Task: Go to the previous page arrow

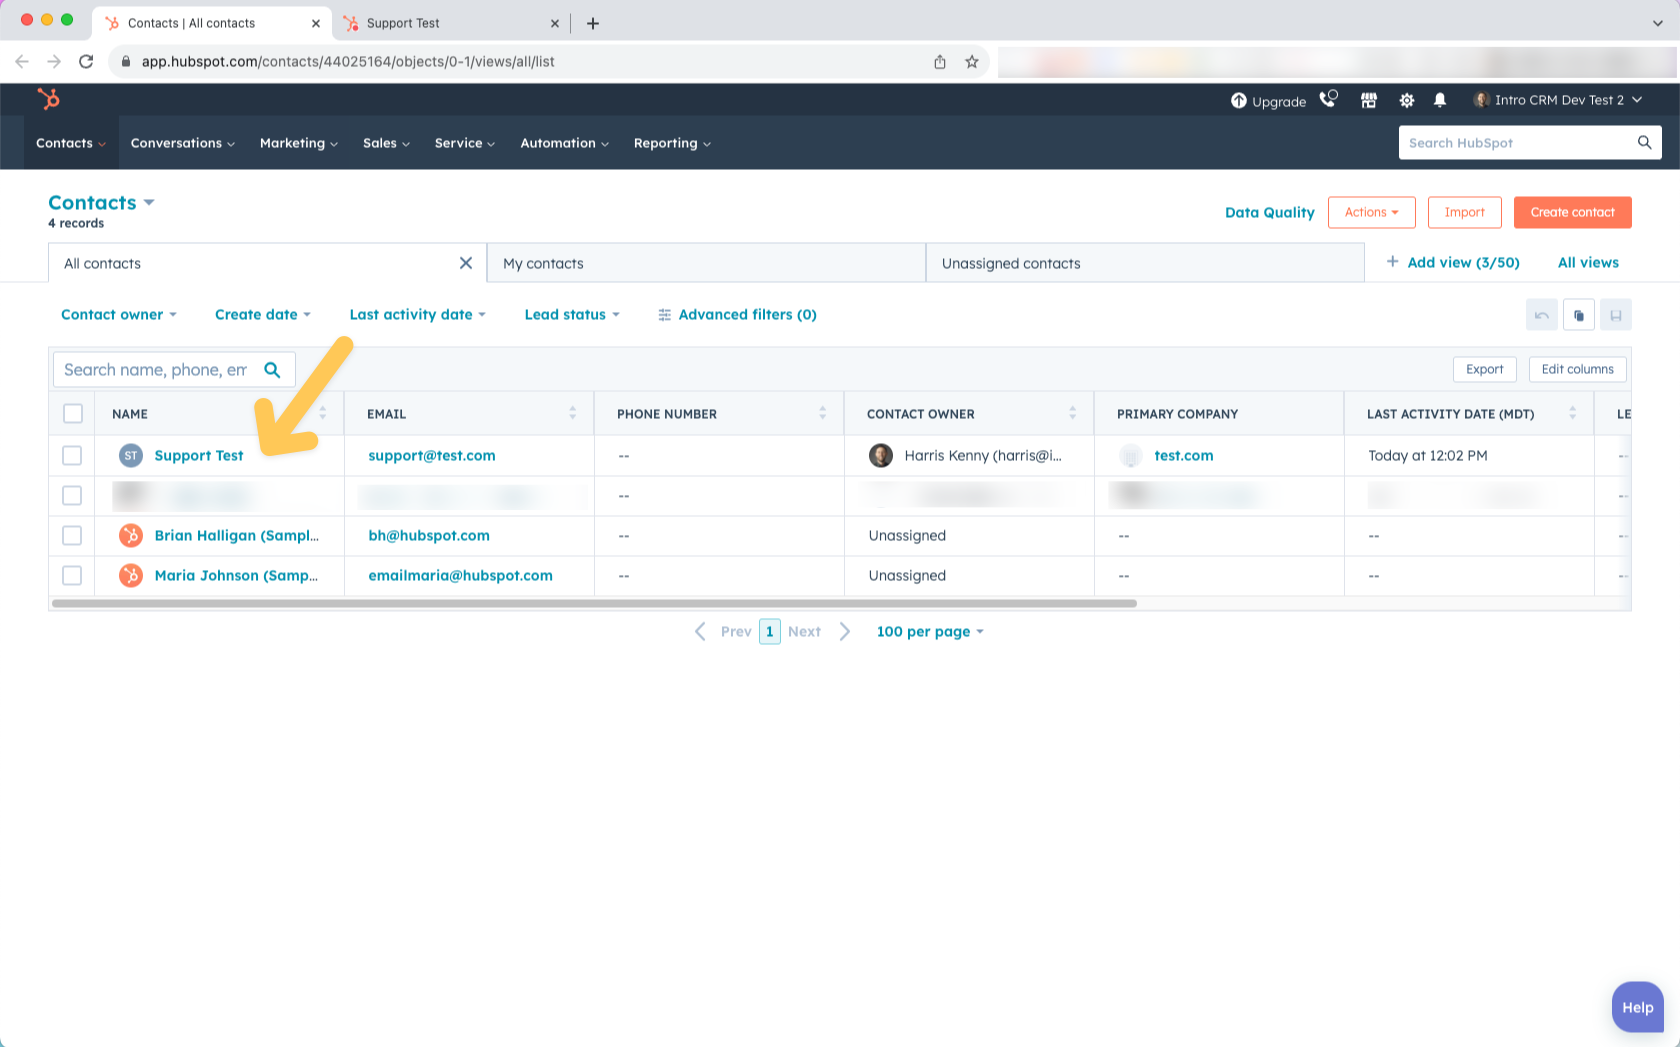Action: [x=700, y=632]
